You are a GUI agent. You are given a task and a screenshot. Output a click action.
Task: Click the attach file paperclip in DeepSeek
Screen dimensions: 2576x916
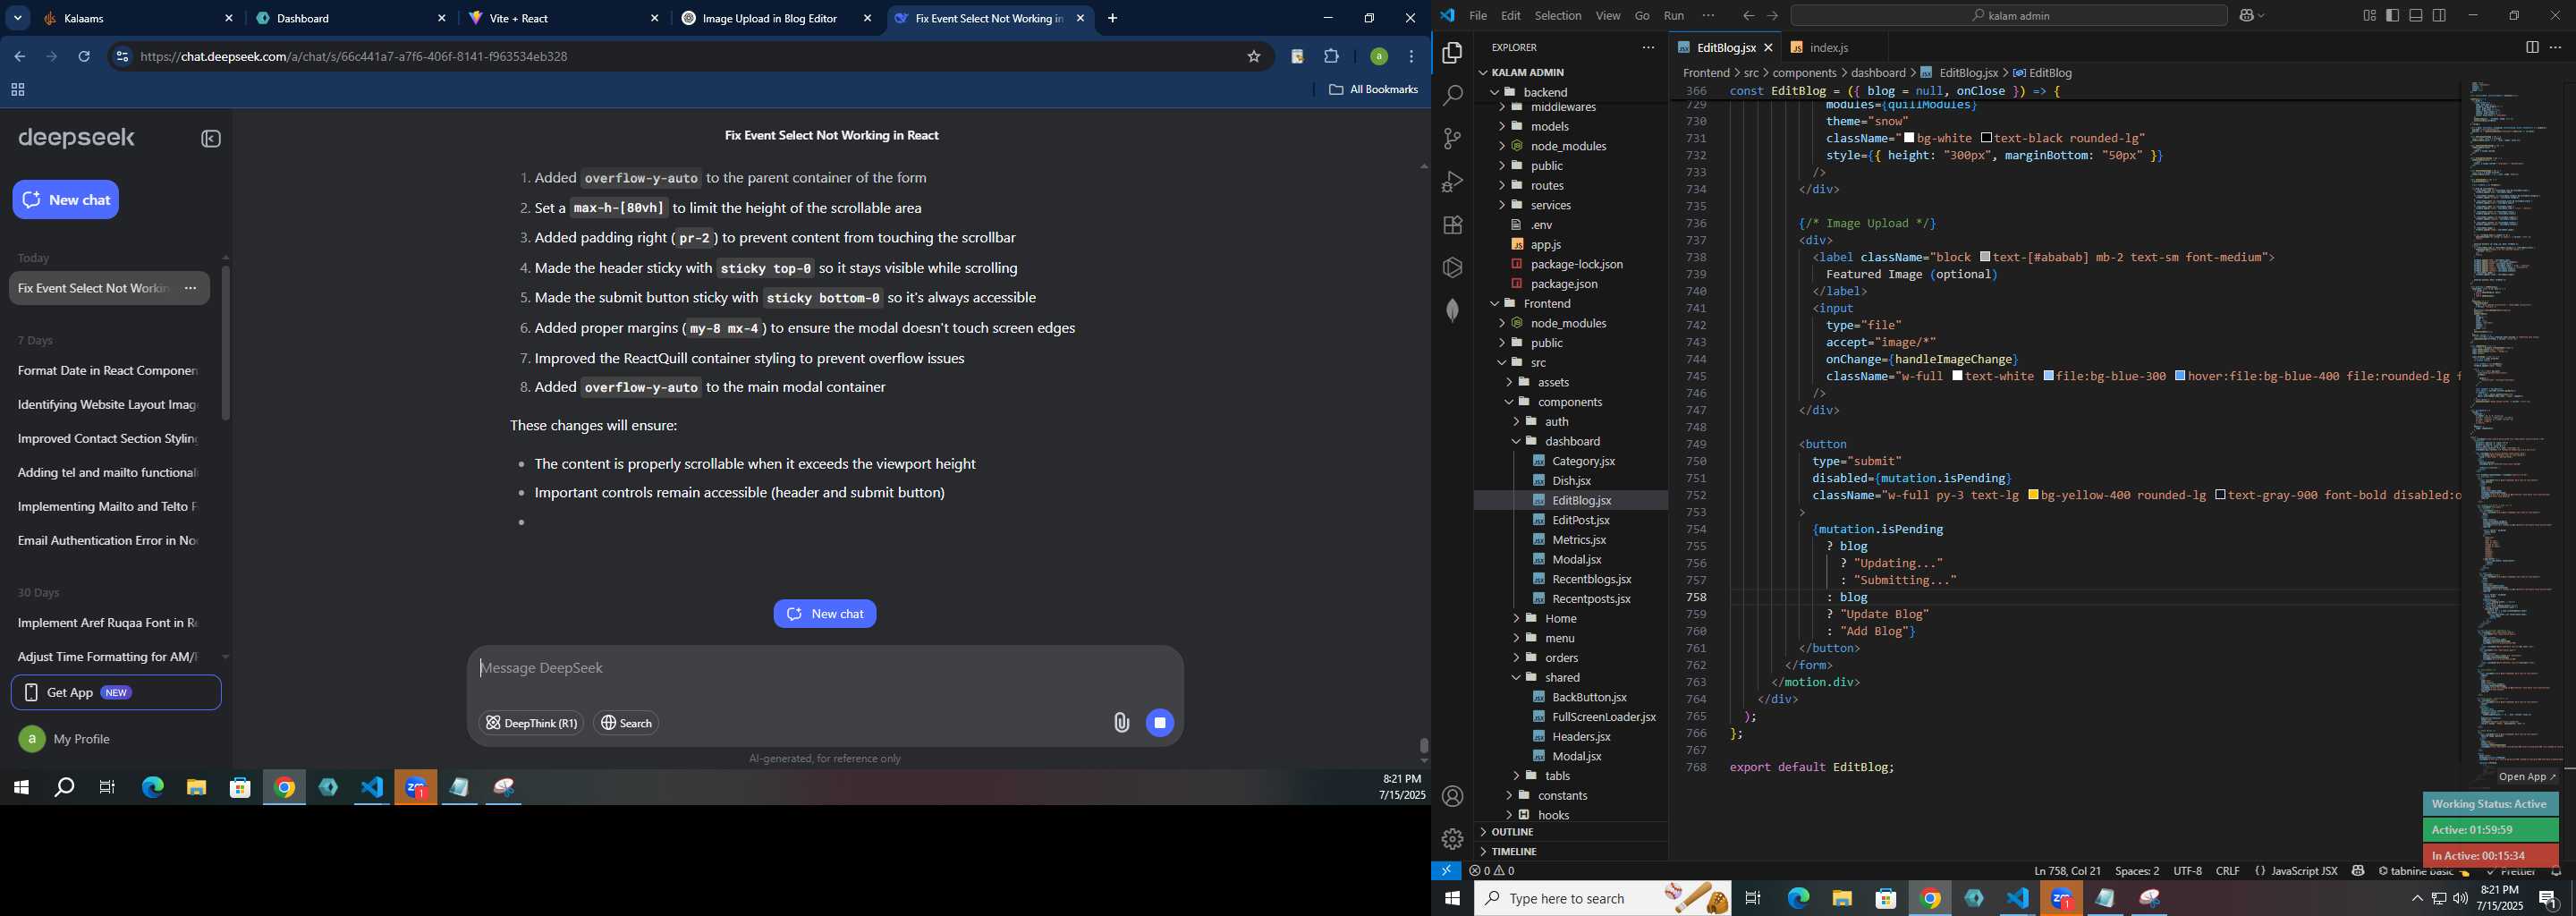pyautogui.click(x=1121, y=723)
